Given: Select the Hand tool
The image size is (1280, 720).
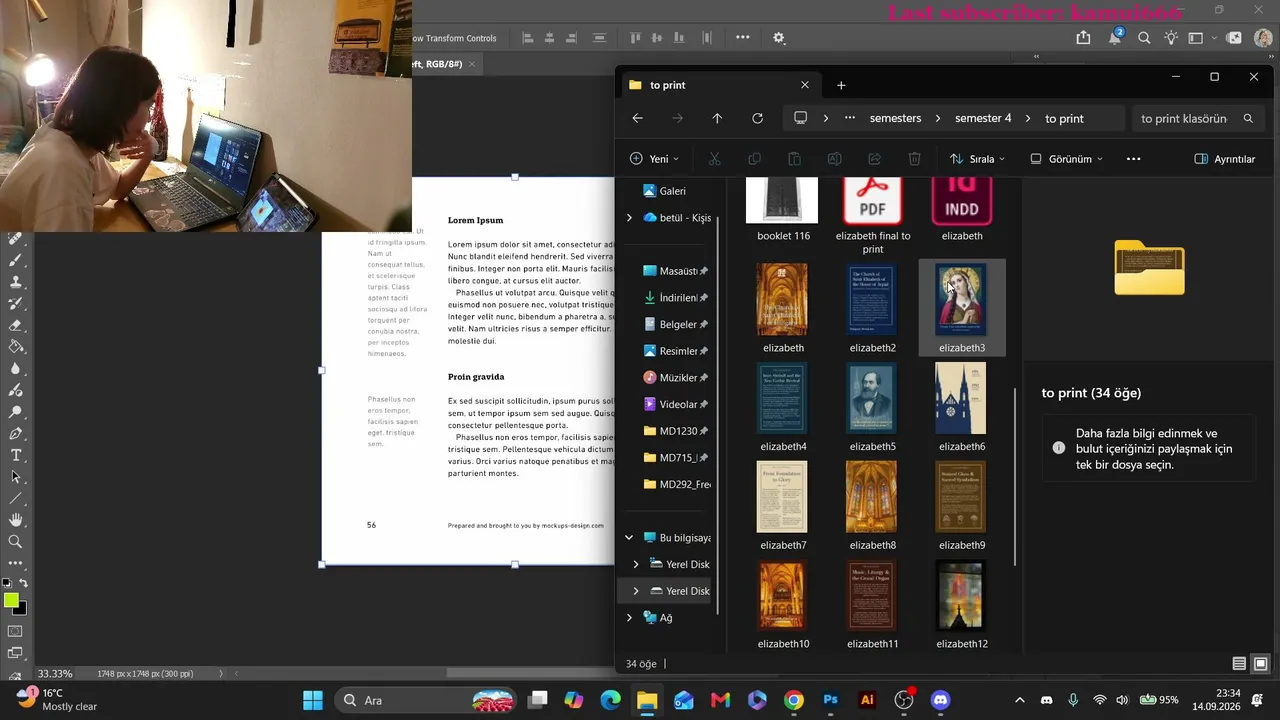Looking at the screenshot, I should click(15, 520).
